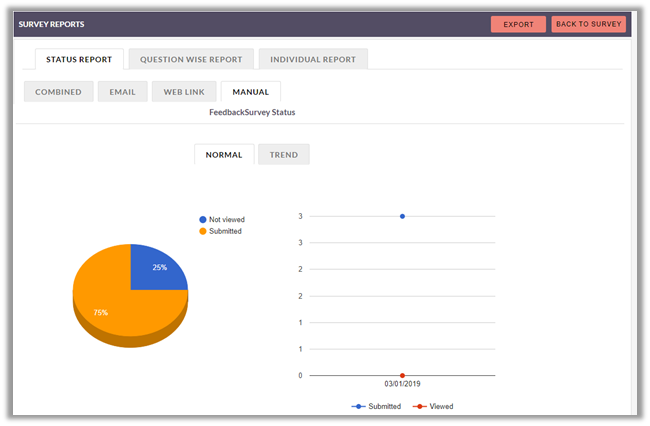The height and width of the screenshot is (426, 650).
Task: Select the Combined filter tab
Action: [x=58, y=92]
